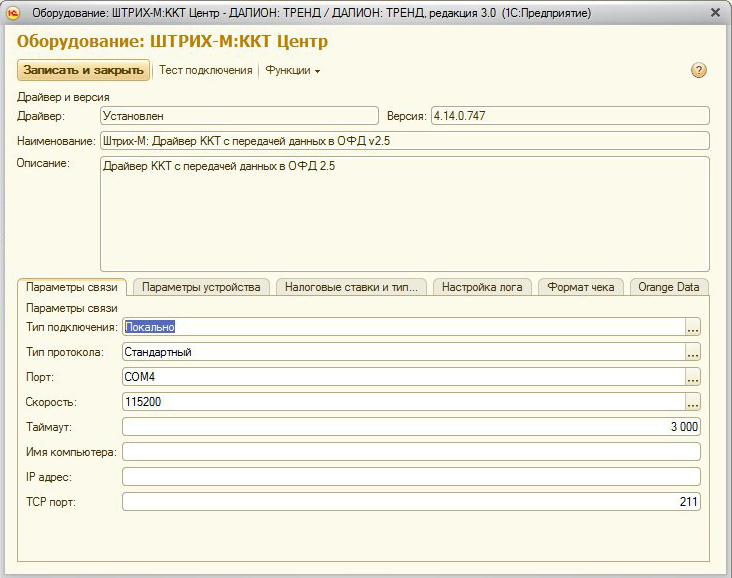Click the Таймаут: label
Screen dimensions: 732x578
(49, 427)
